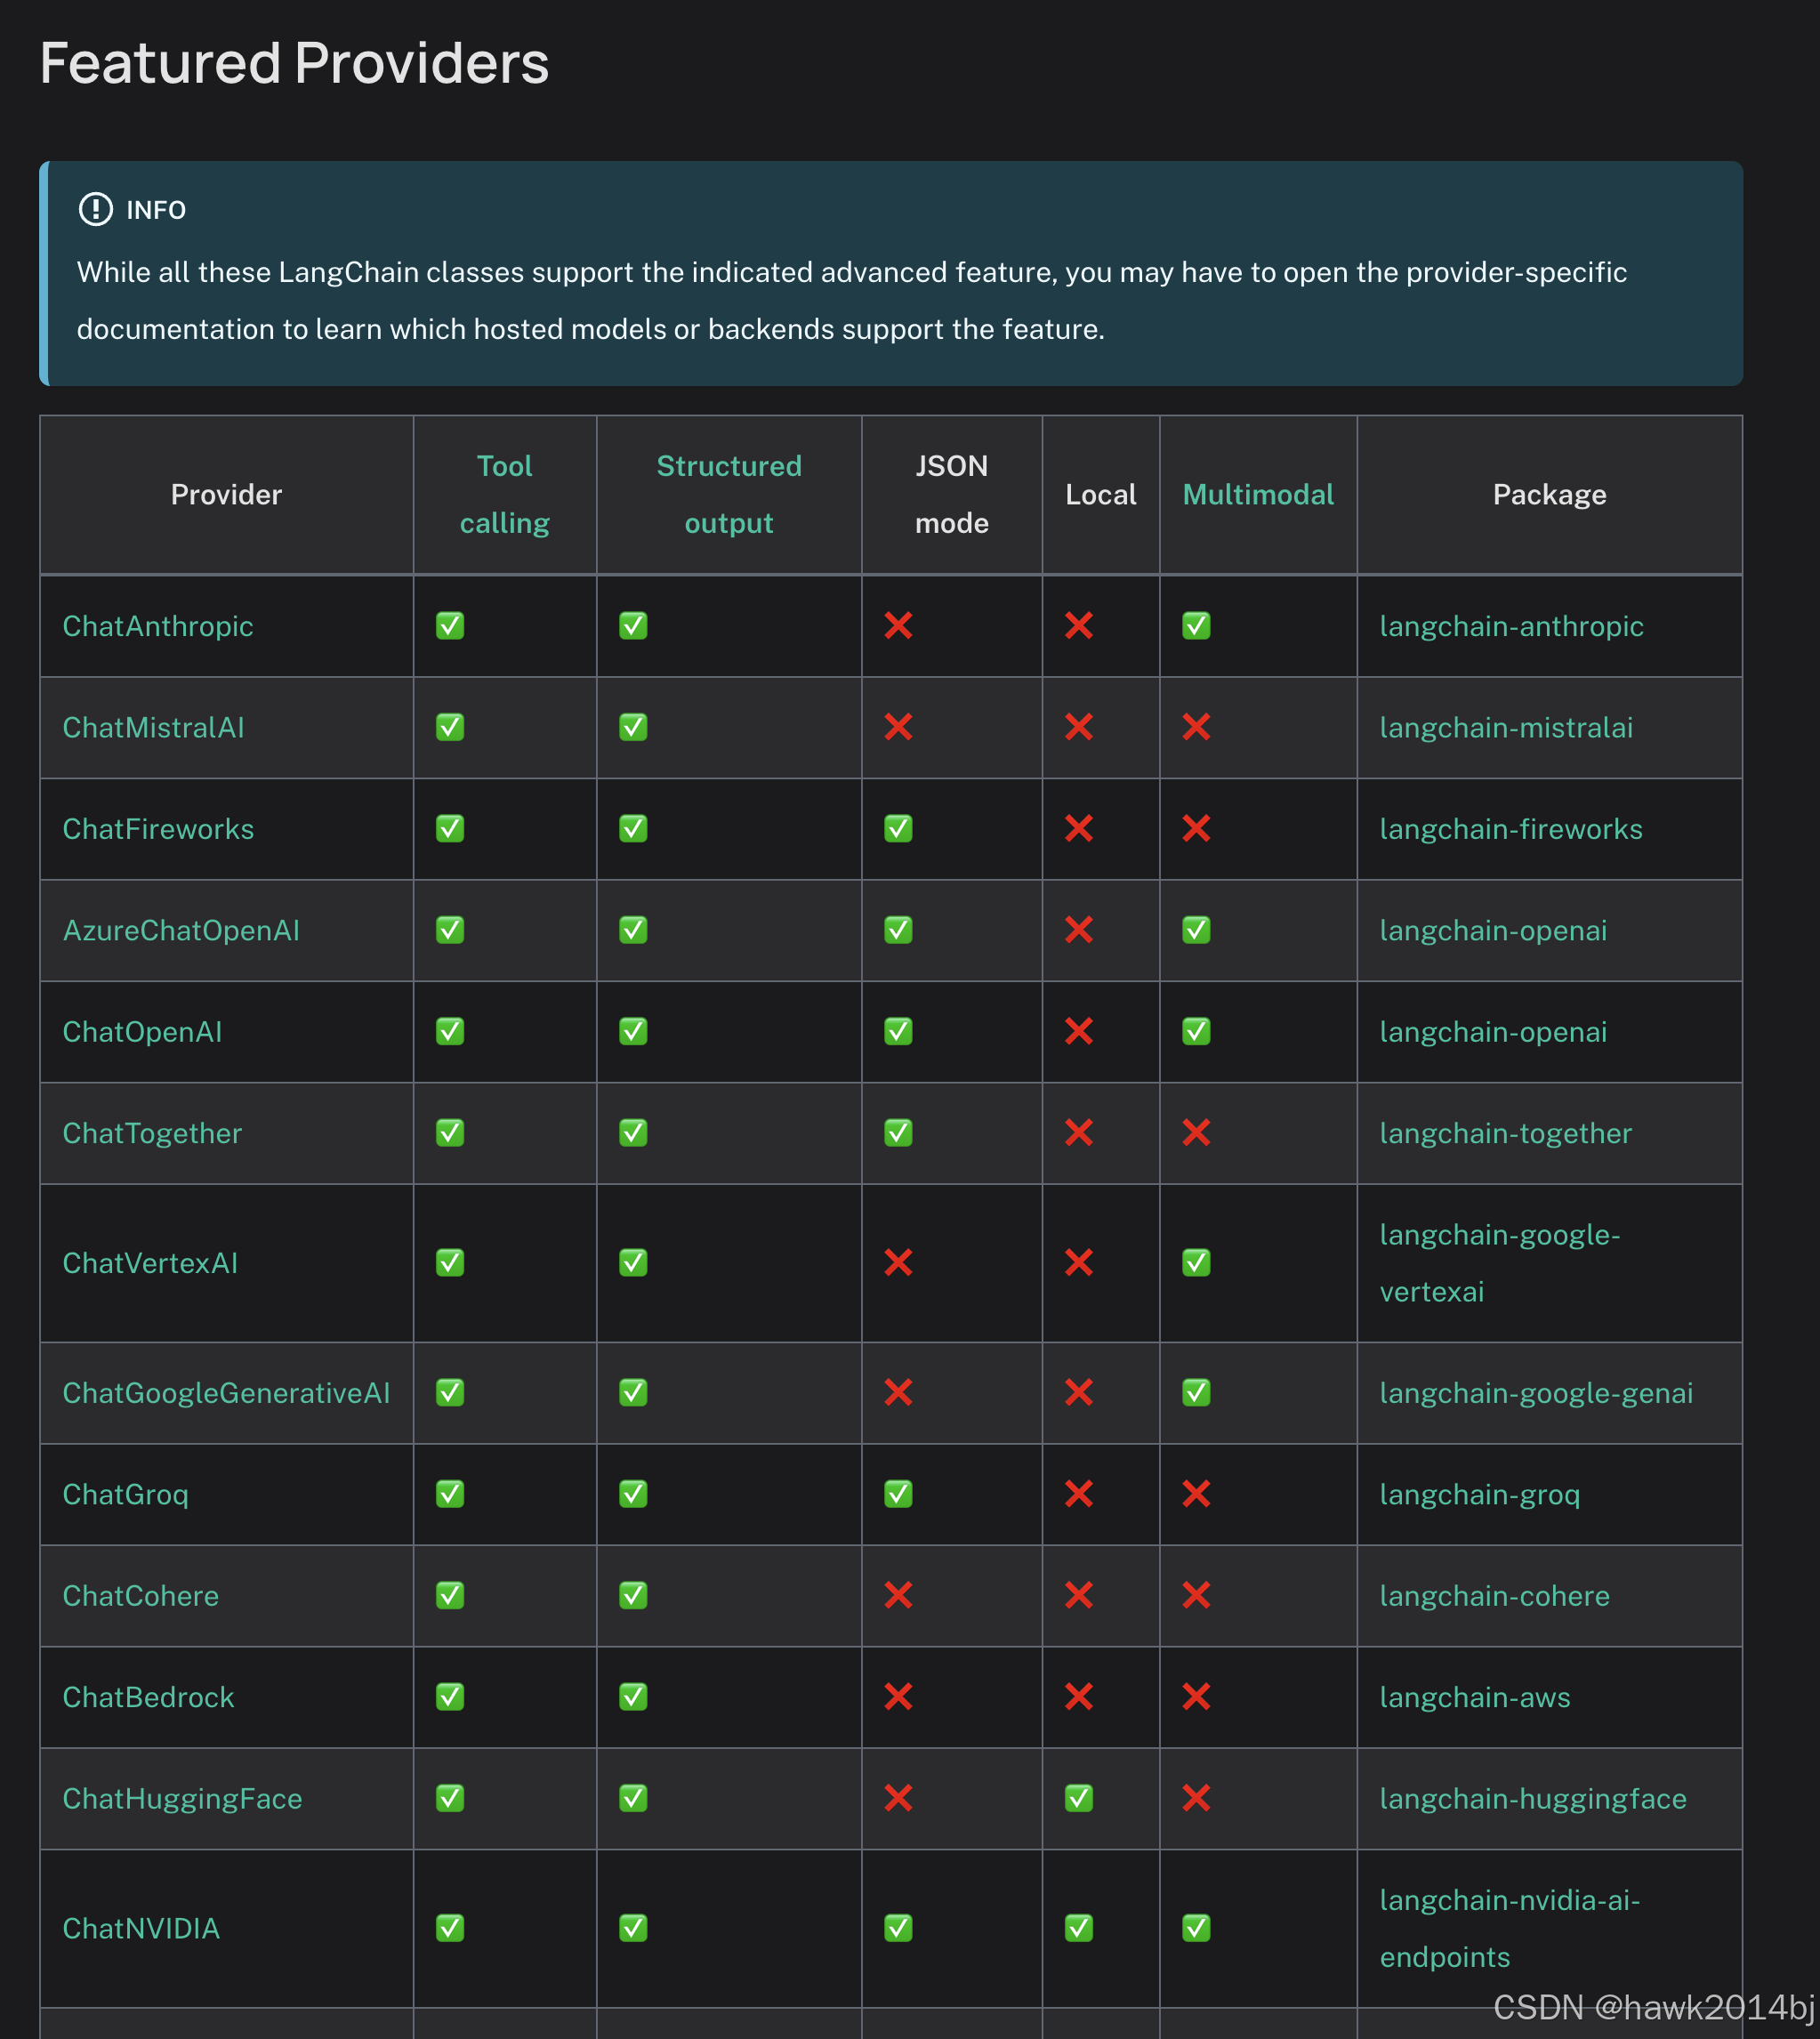Follow the Multimodal header link
This screenshot has height=2039, width=1820.
(1258, 494)
